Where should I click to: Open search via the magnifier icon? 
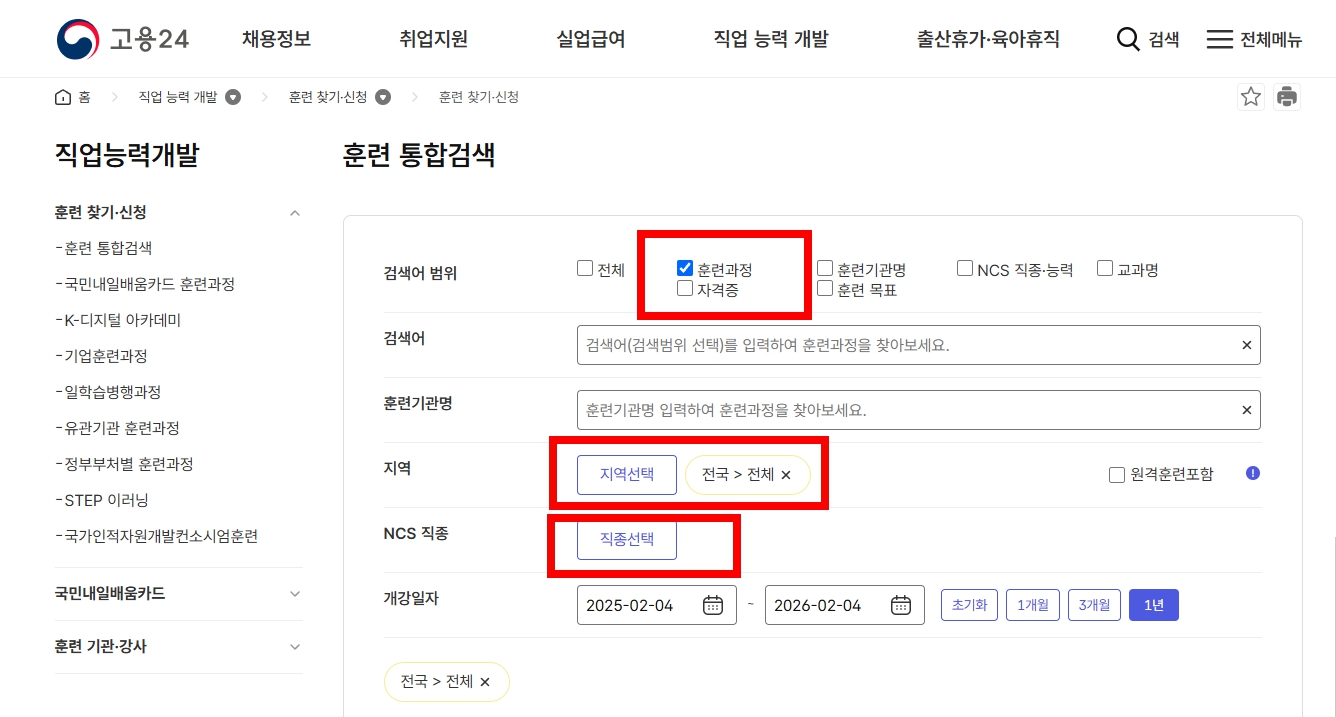tap(1128, 39)
